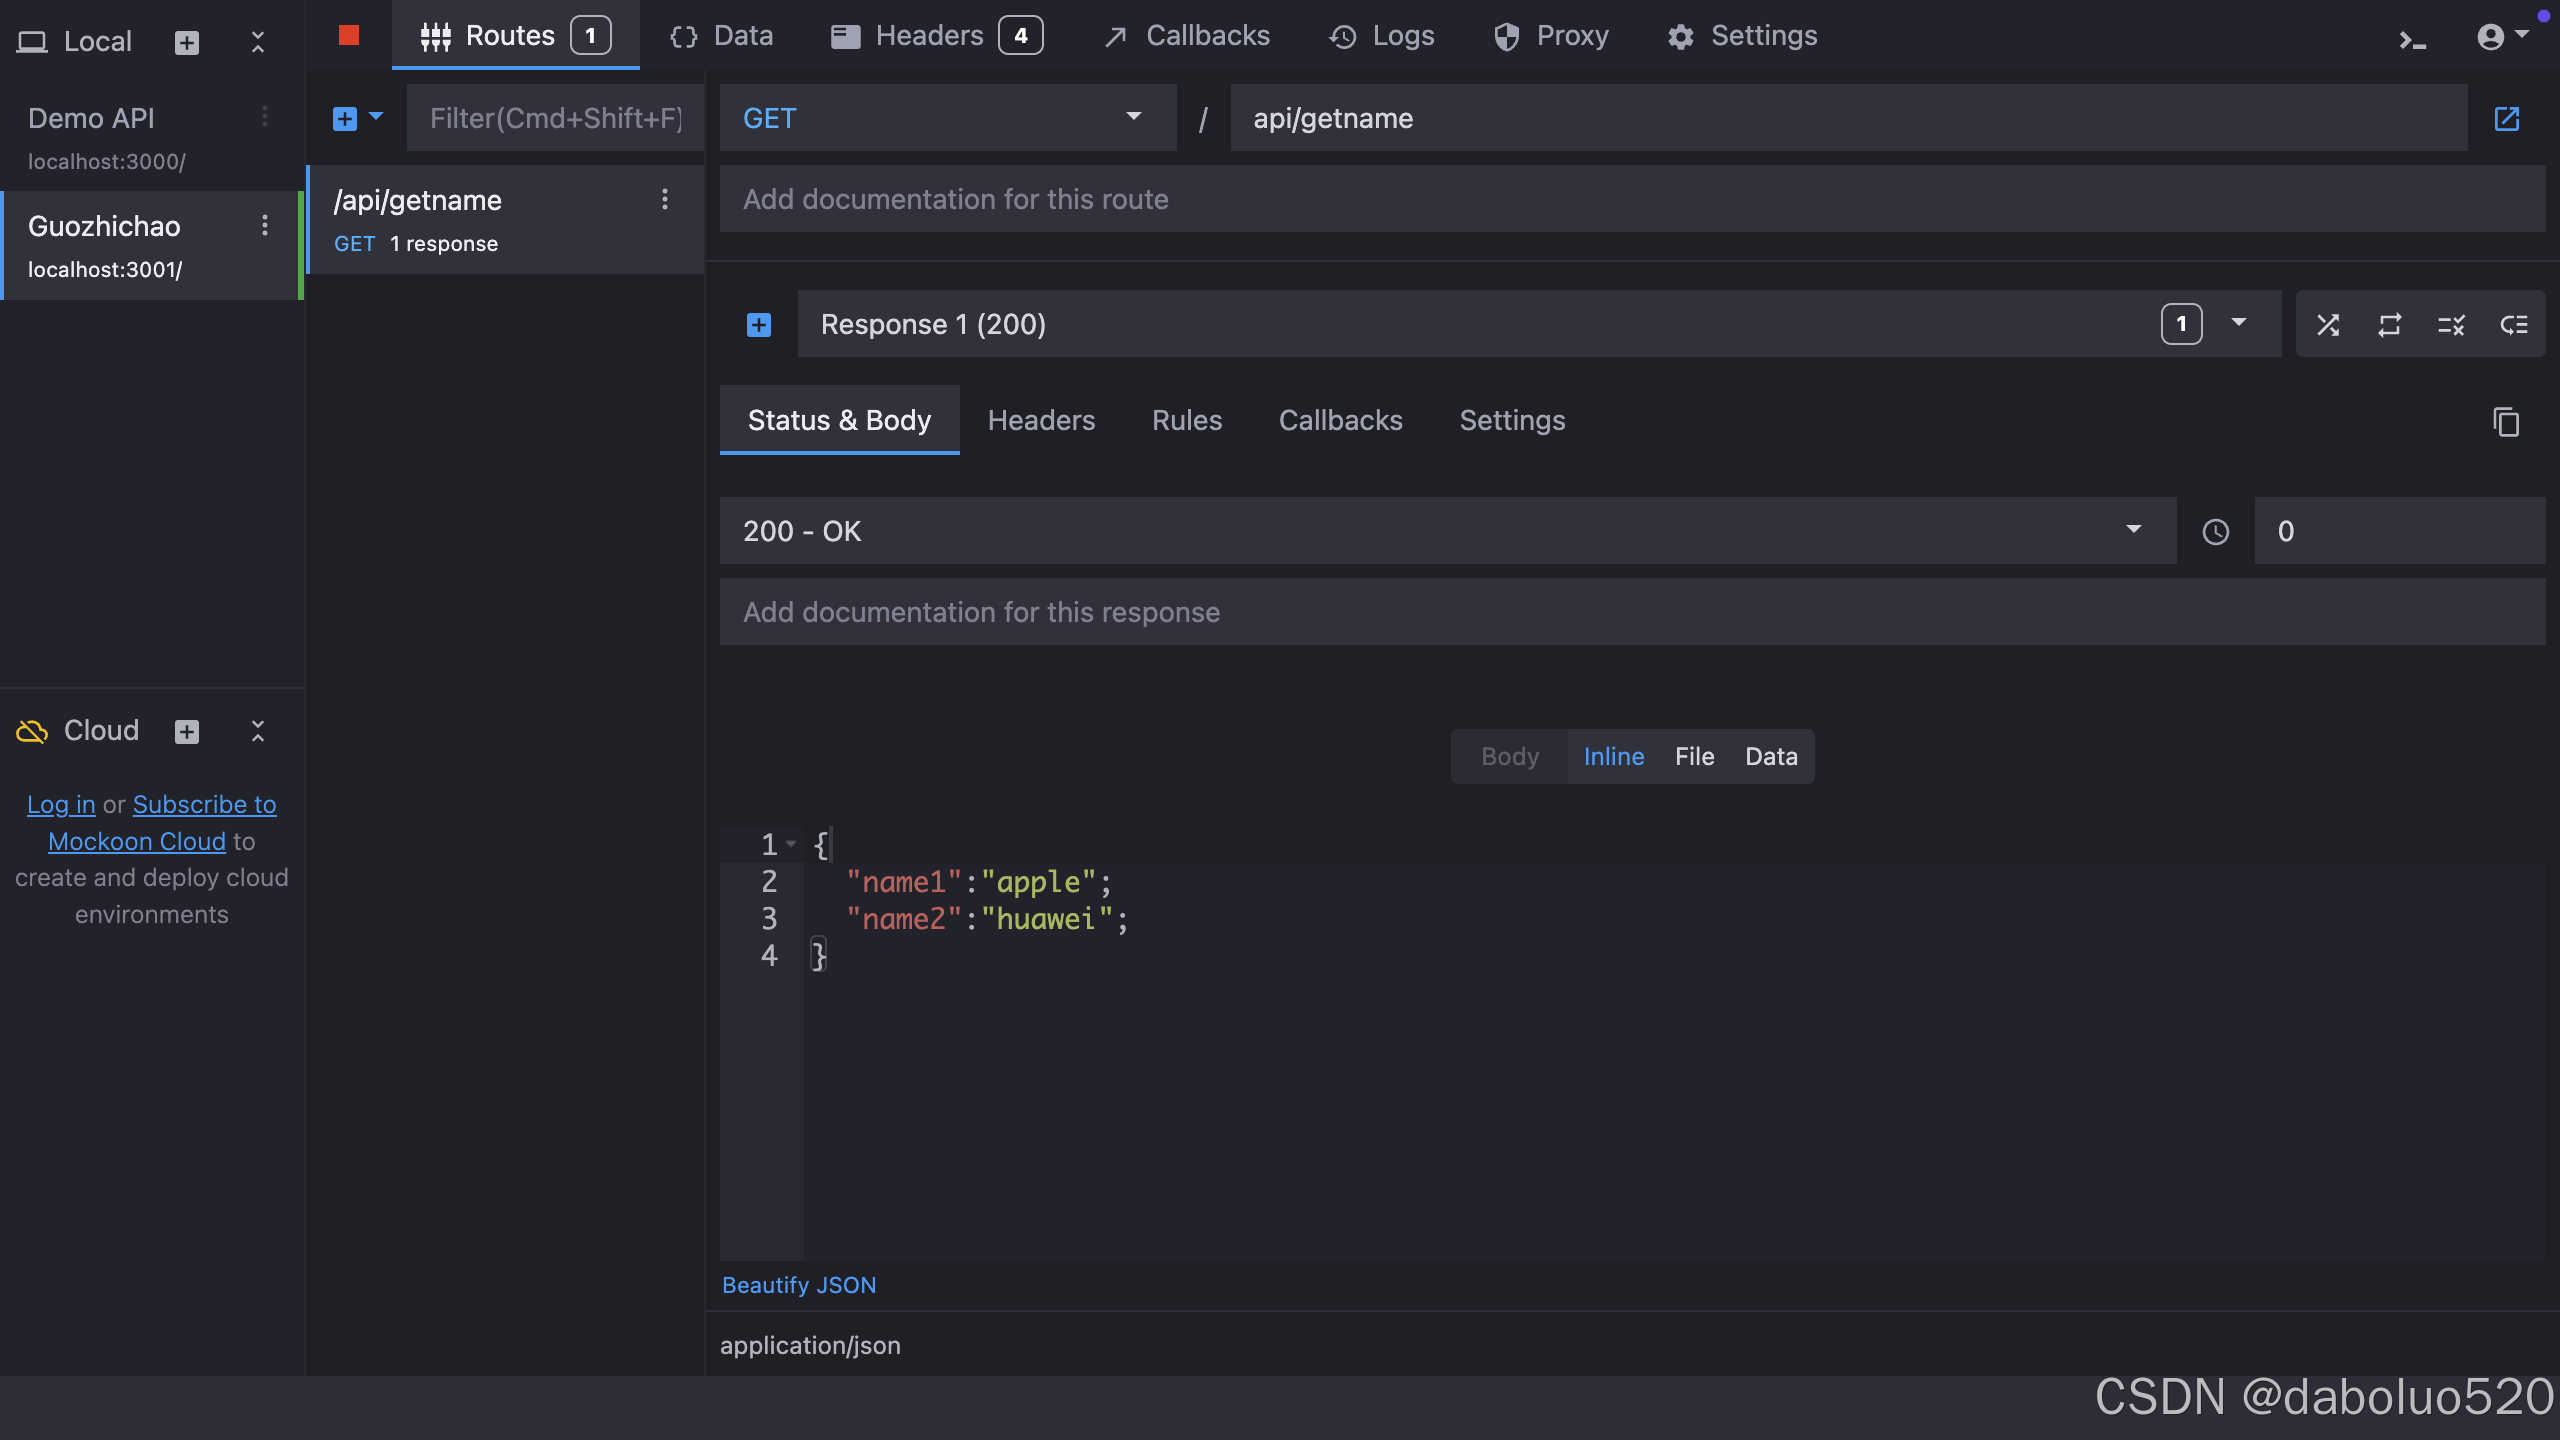Click Beautify JSON
Viewport: 2560px width, 1440px height.
click(798, 1285)
